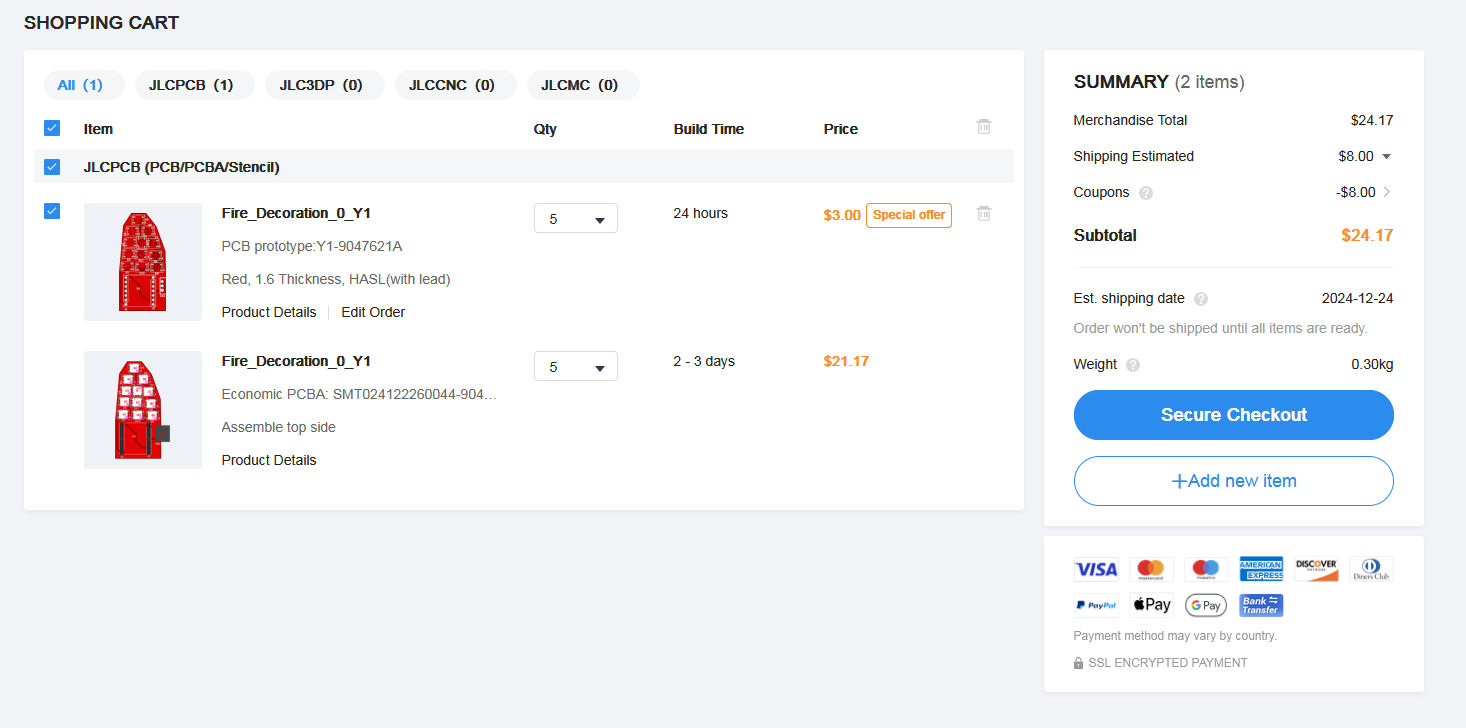The image size is (1466, 728).
Task: Expand the Shipping Estimated $8.00 dropdown arrow
Action: click(x=1386, y=157)
